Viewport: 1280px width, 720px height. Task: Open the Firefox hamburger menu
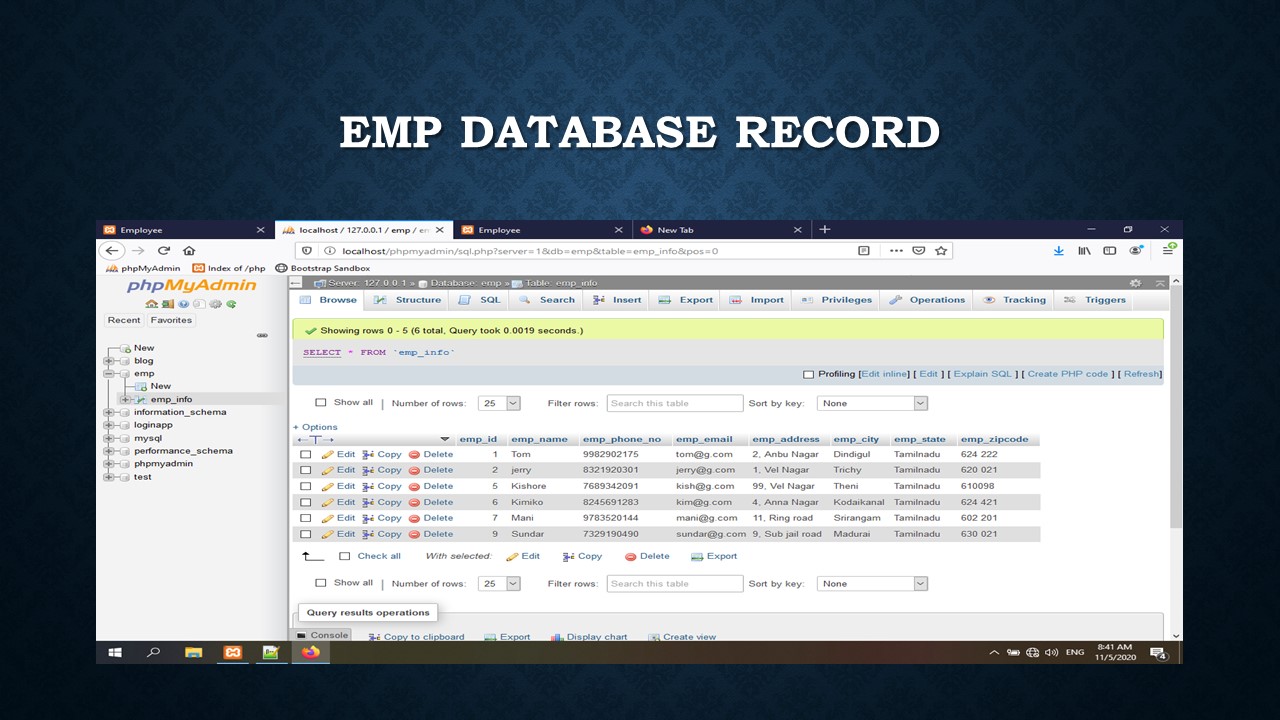coord(1167,251)
